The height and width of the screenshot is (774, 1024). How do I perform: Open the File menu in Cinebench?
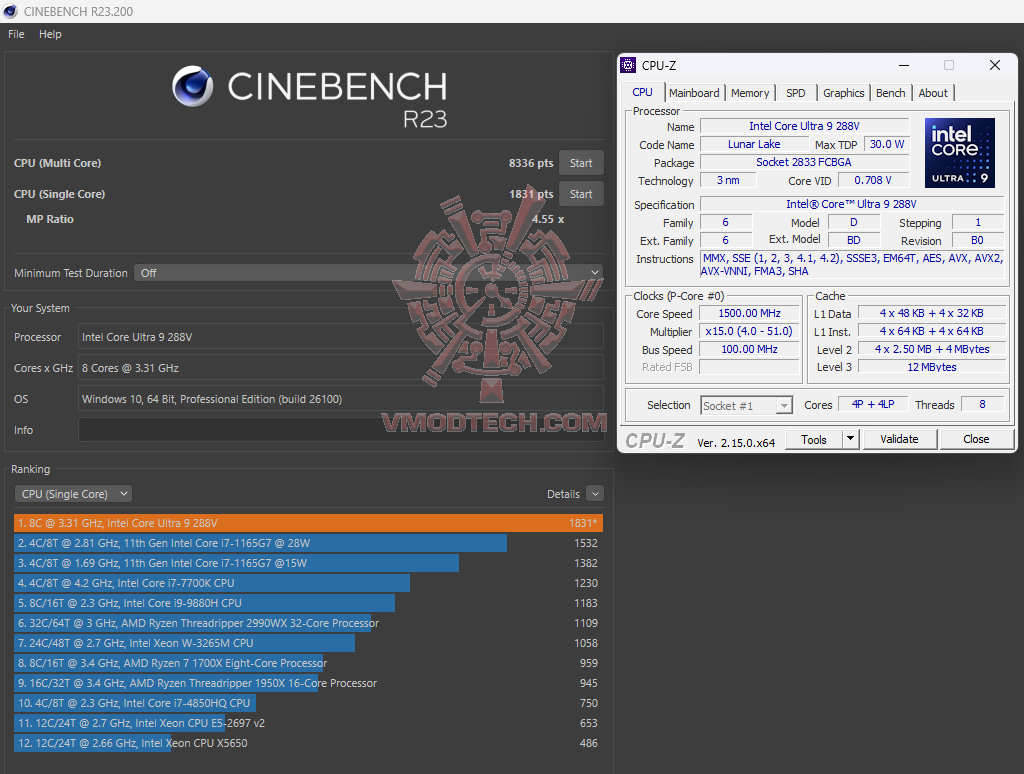(16, 34)
